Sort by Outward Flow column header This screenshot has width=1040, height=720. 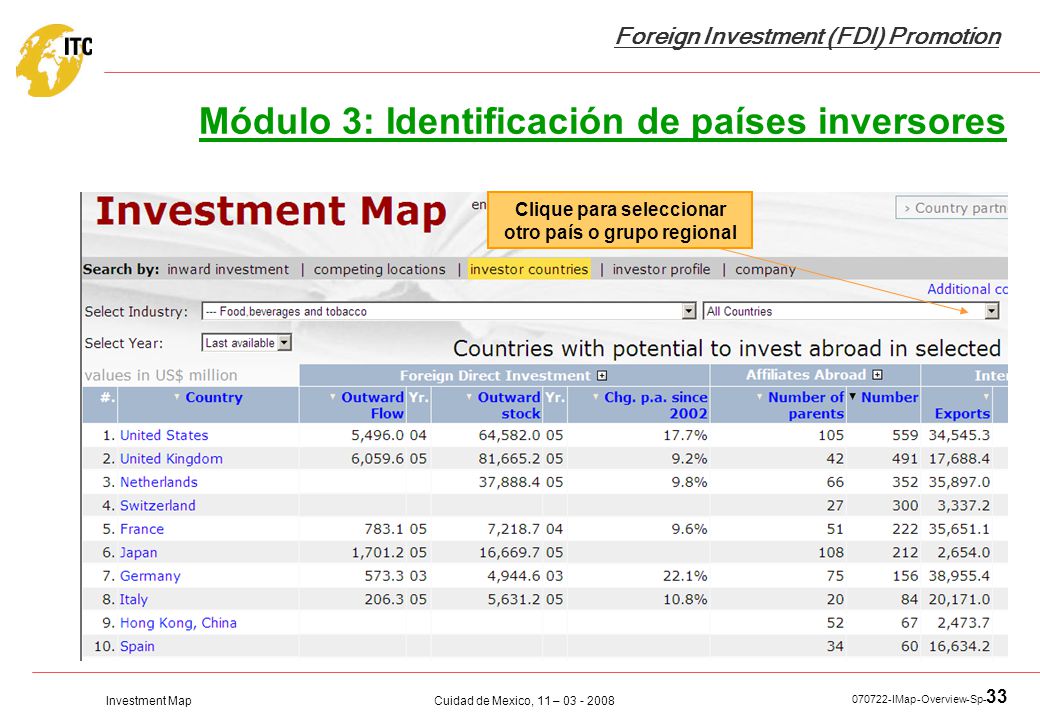[372, 405]
